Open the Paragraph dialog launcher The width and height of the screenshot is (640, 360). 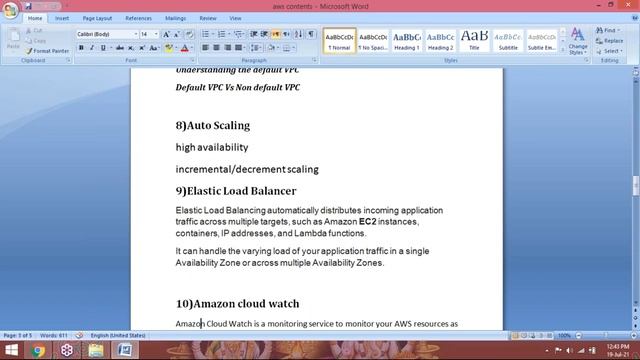click(314, 60)
